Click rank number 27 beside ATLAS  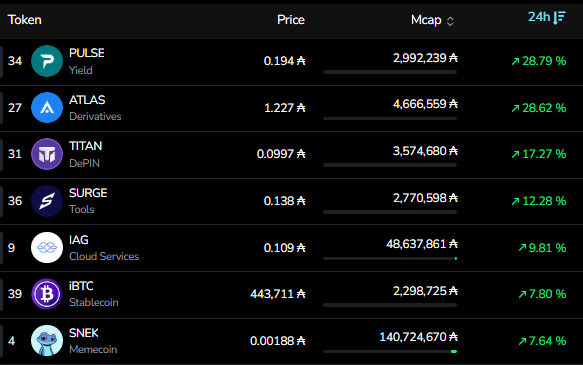click(x=15, y=108)
